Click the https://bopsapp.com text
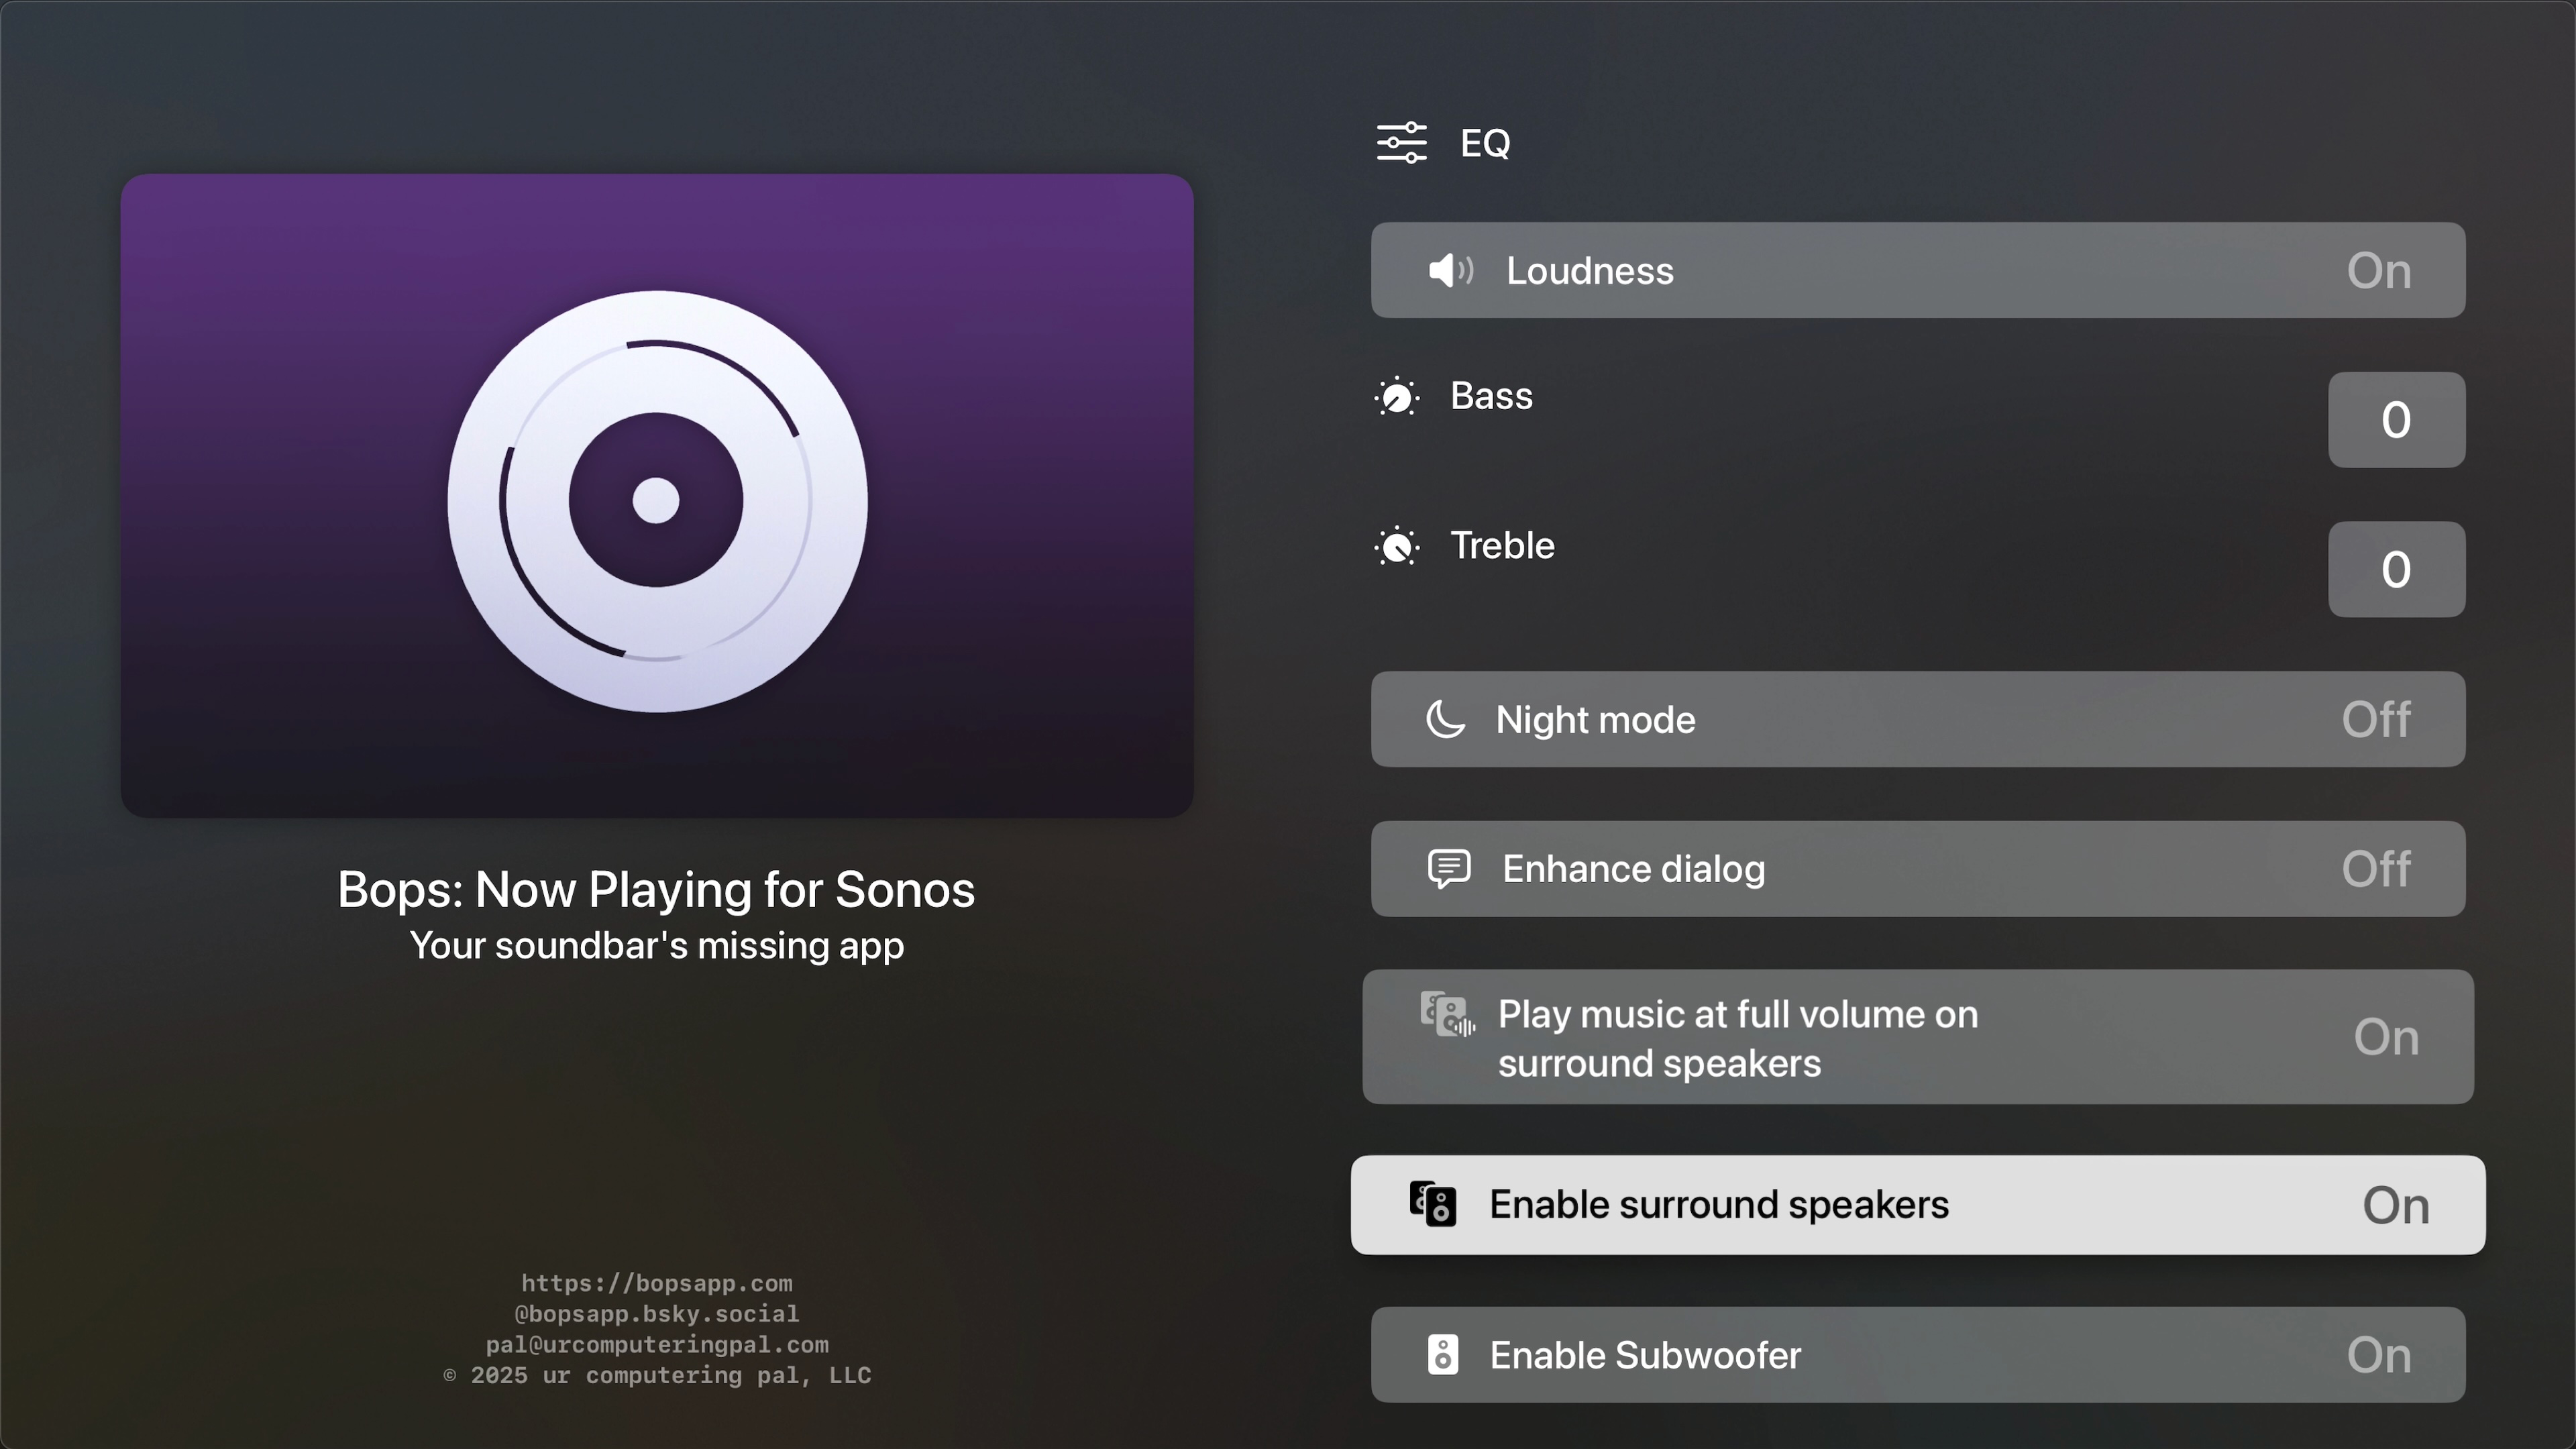 point(657,1283)
